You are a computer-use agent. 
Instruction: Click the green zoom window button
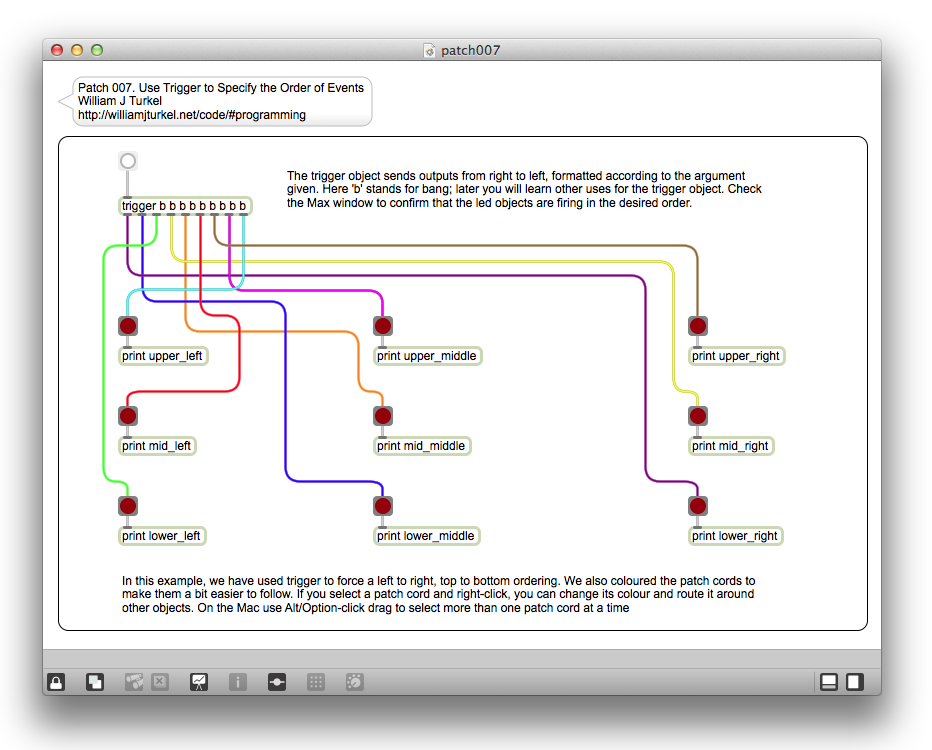tap(97, 50)
